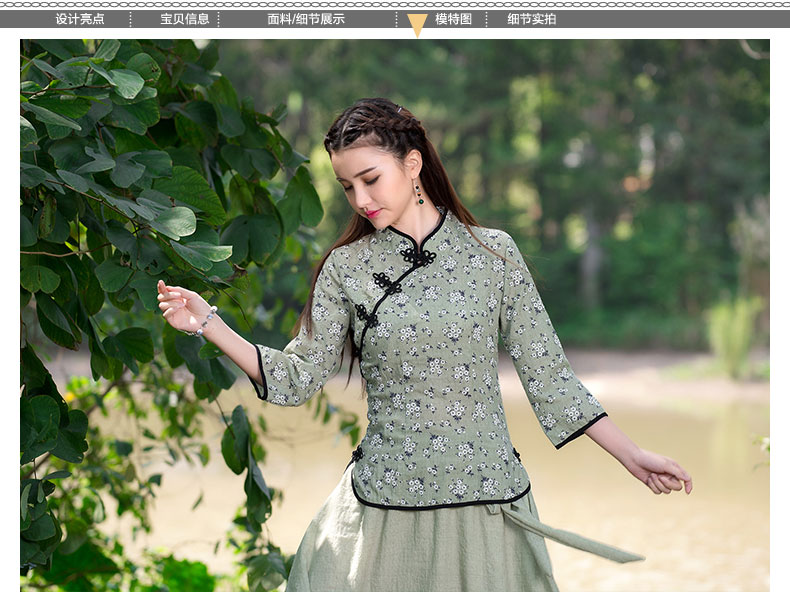Click the model's lowered hand on right
Viewport: 790px width, 600px height.
pyautogui.click(x=658, y=471)
